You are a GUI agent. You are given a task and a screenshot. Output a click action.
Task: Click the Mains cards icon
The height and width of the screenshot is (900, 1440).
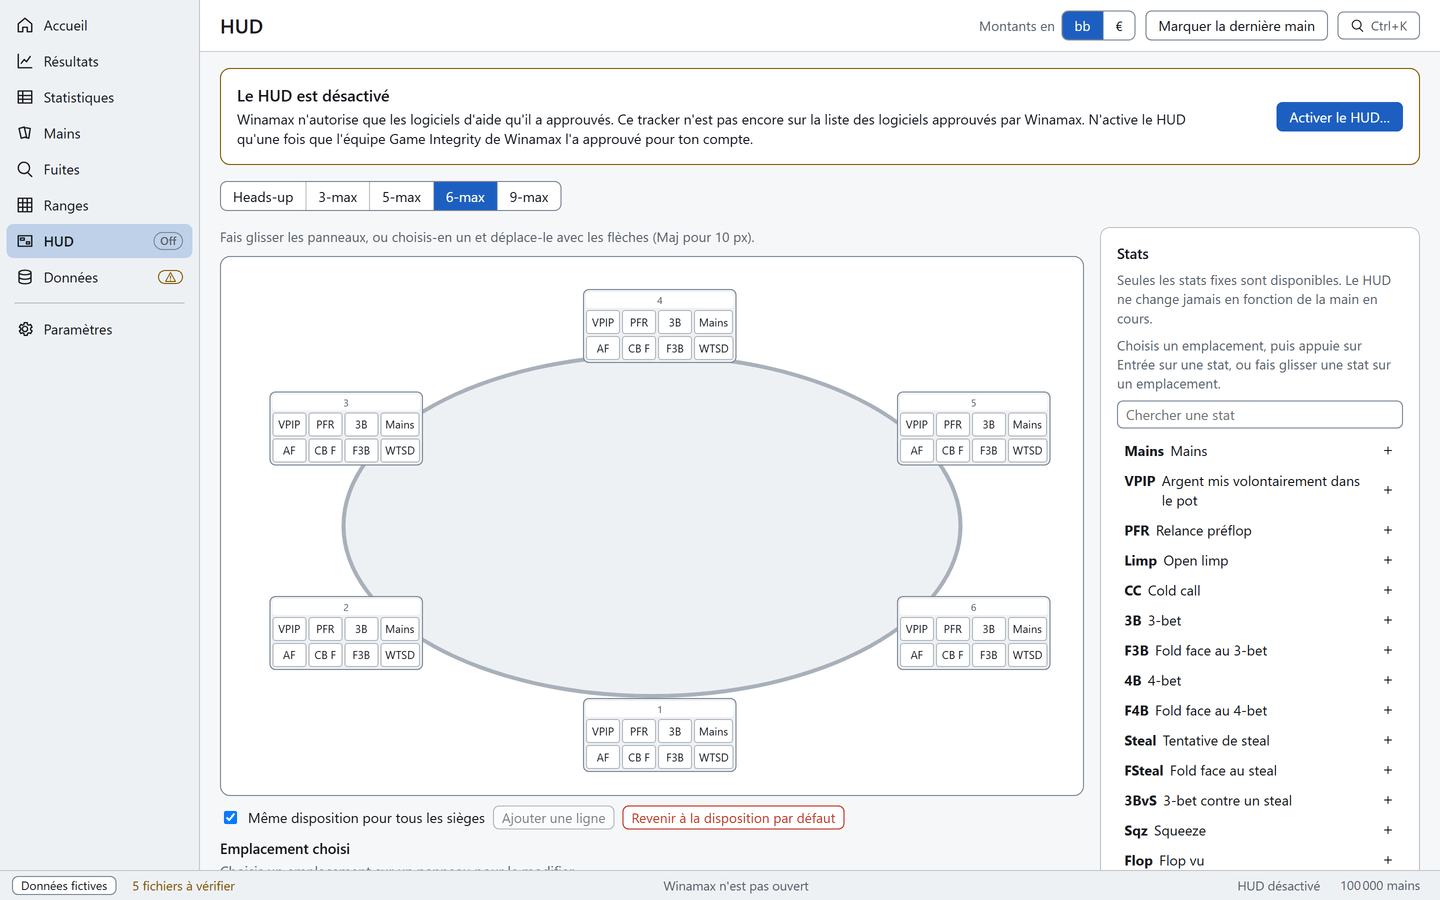click(25, 133)
